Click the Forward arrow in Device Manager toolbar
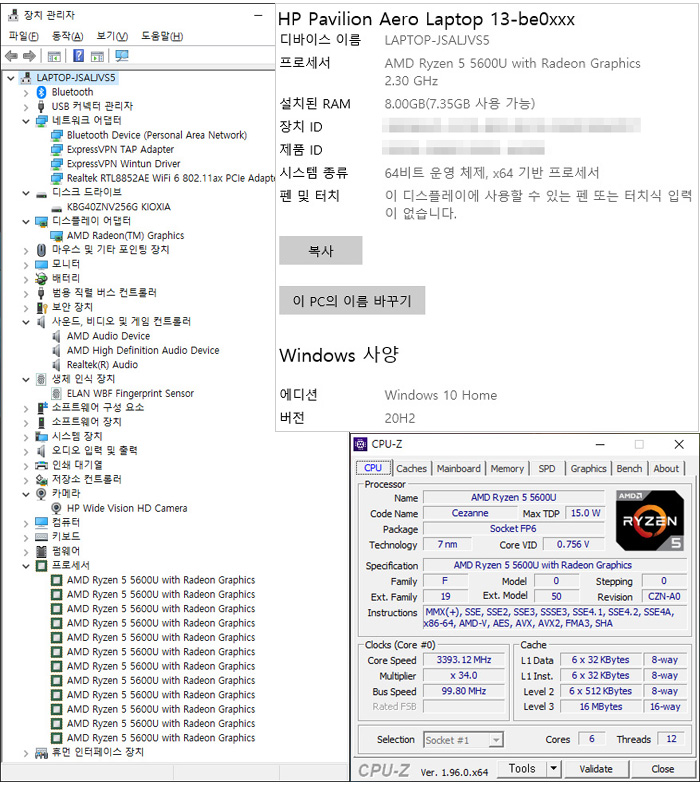The image size is (700, 786). pos(29,56)
